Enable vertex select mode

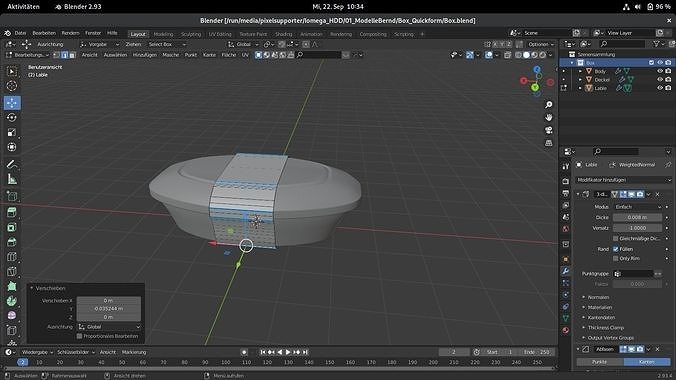57,55
